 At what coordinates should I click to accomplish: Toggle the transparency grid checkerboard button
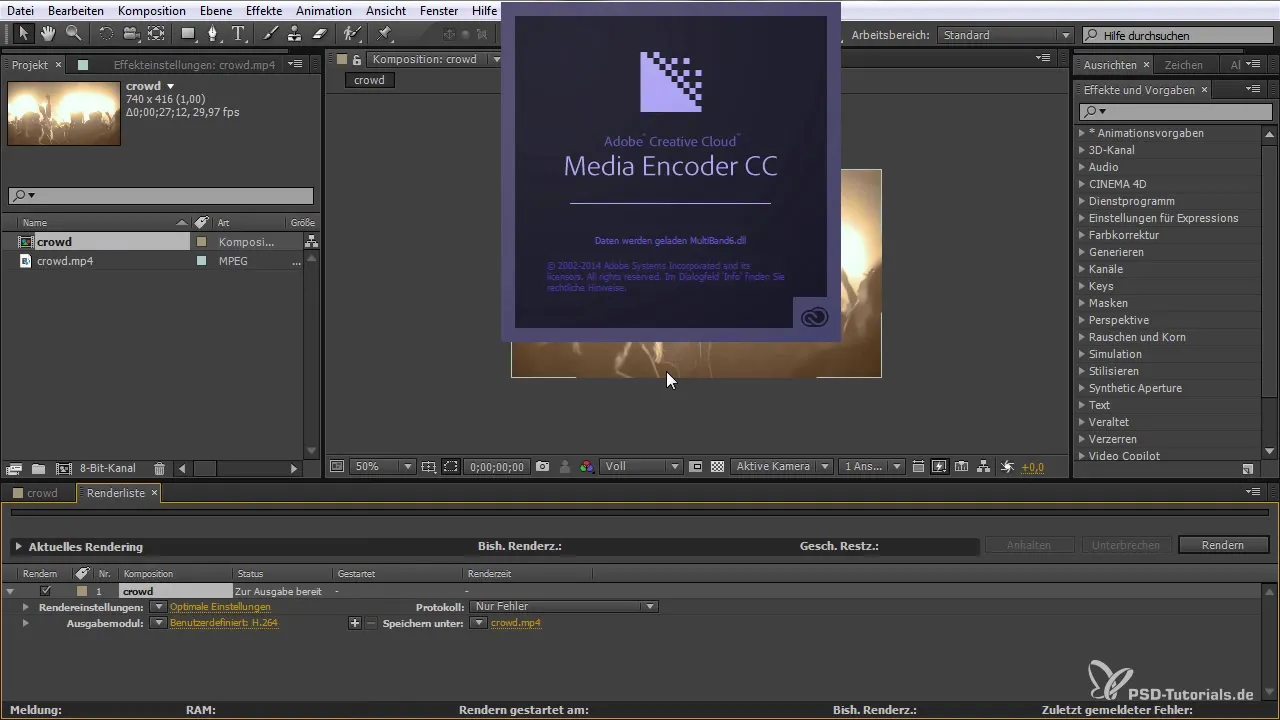click(717, 467)
